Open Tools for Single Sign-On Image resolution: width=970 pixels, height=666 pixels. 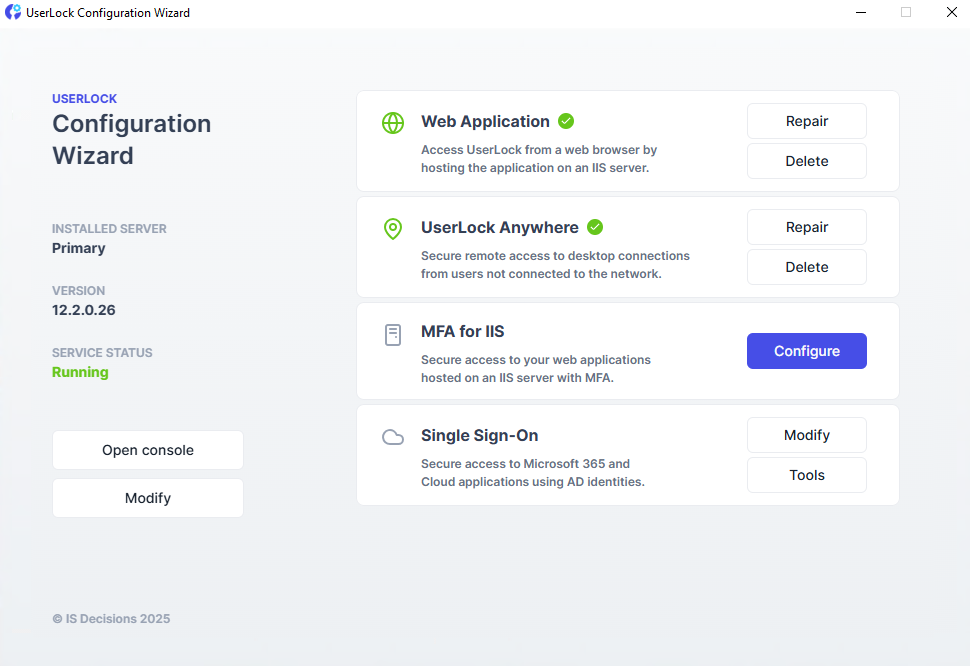pyautogui.click(x=806, y=475)
